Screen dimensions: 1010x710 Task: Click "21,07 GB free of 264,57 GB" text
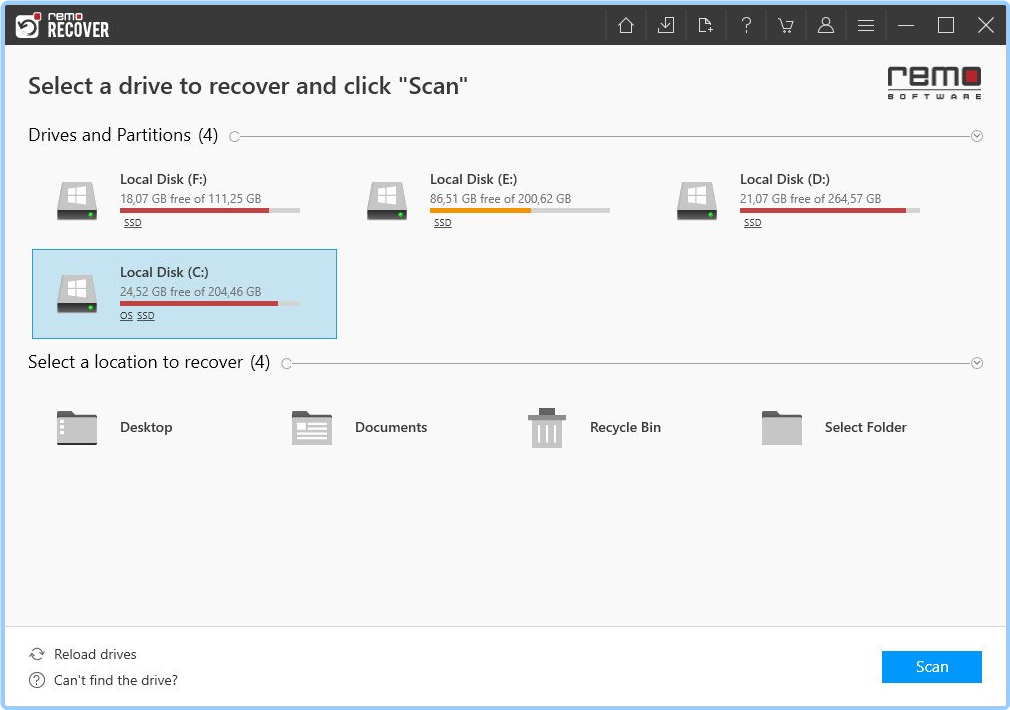(810, 198)
